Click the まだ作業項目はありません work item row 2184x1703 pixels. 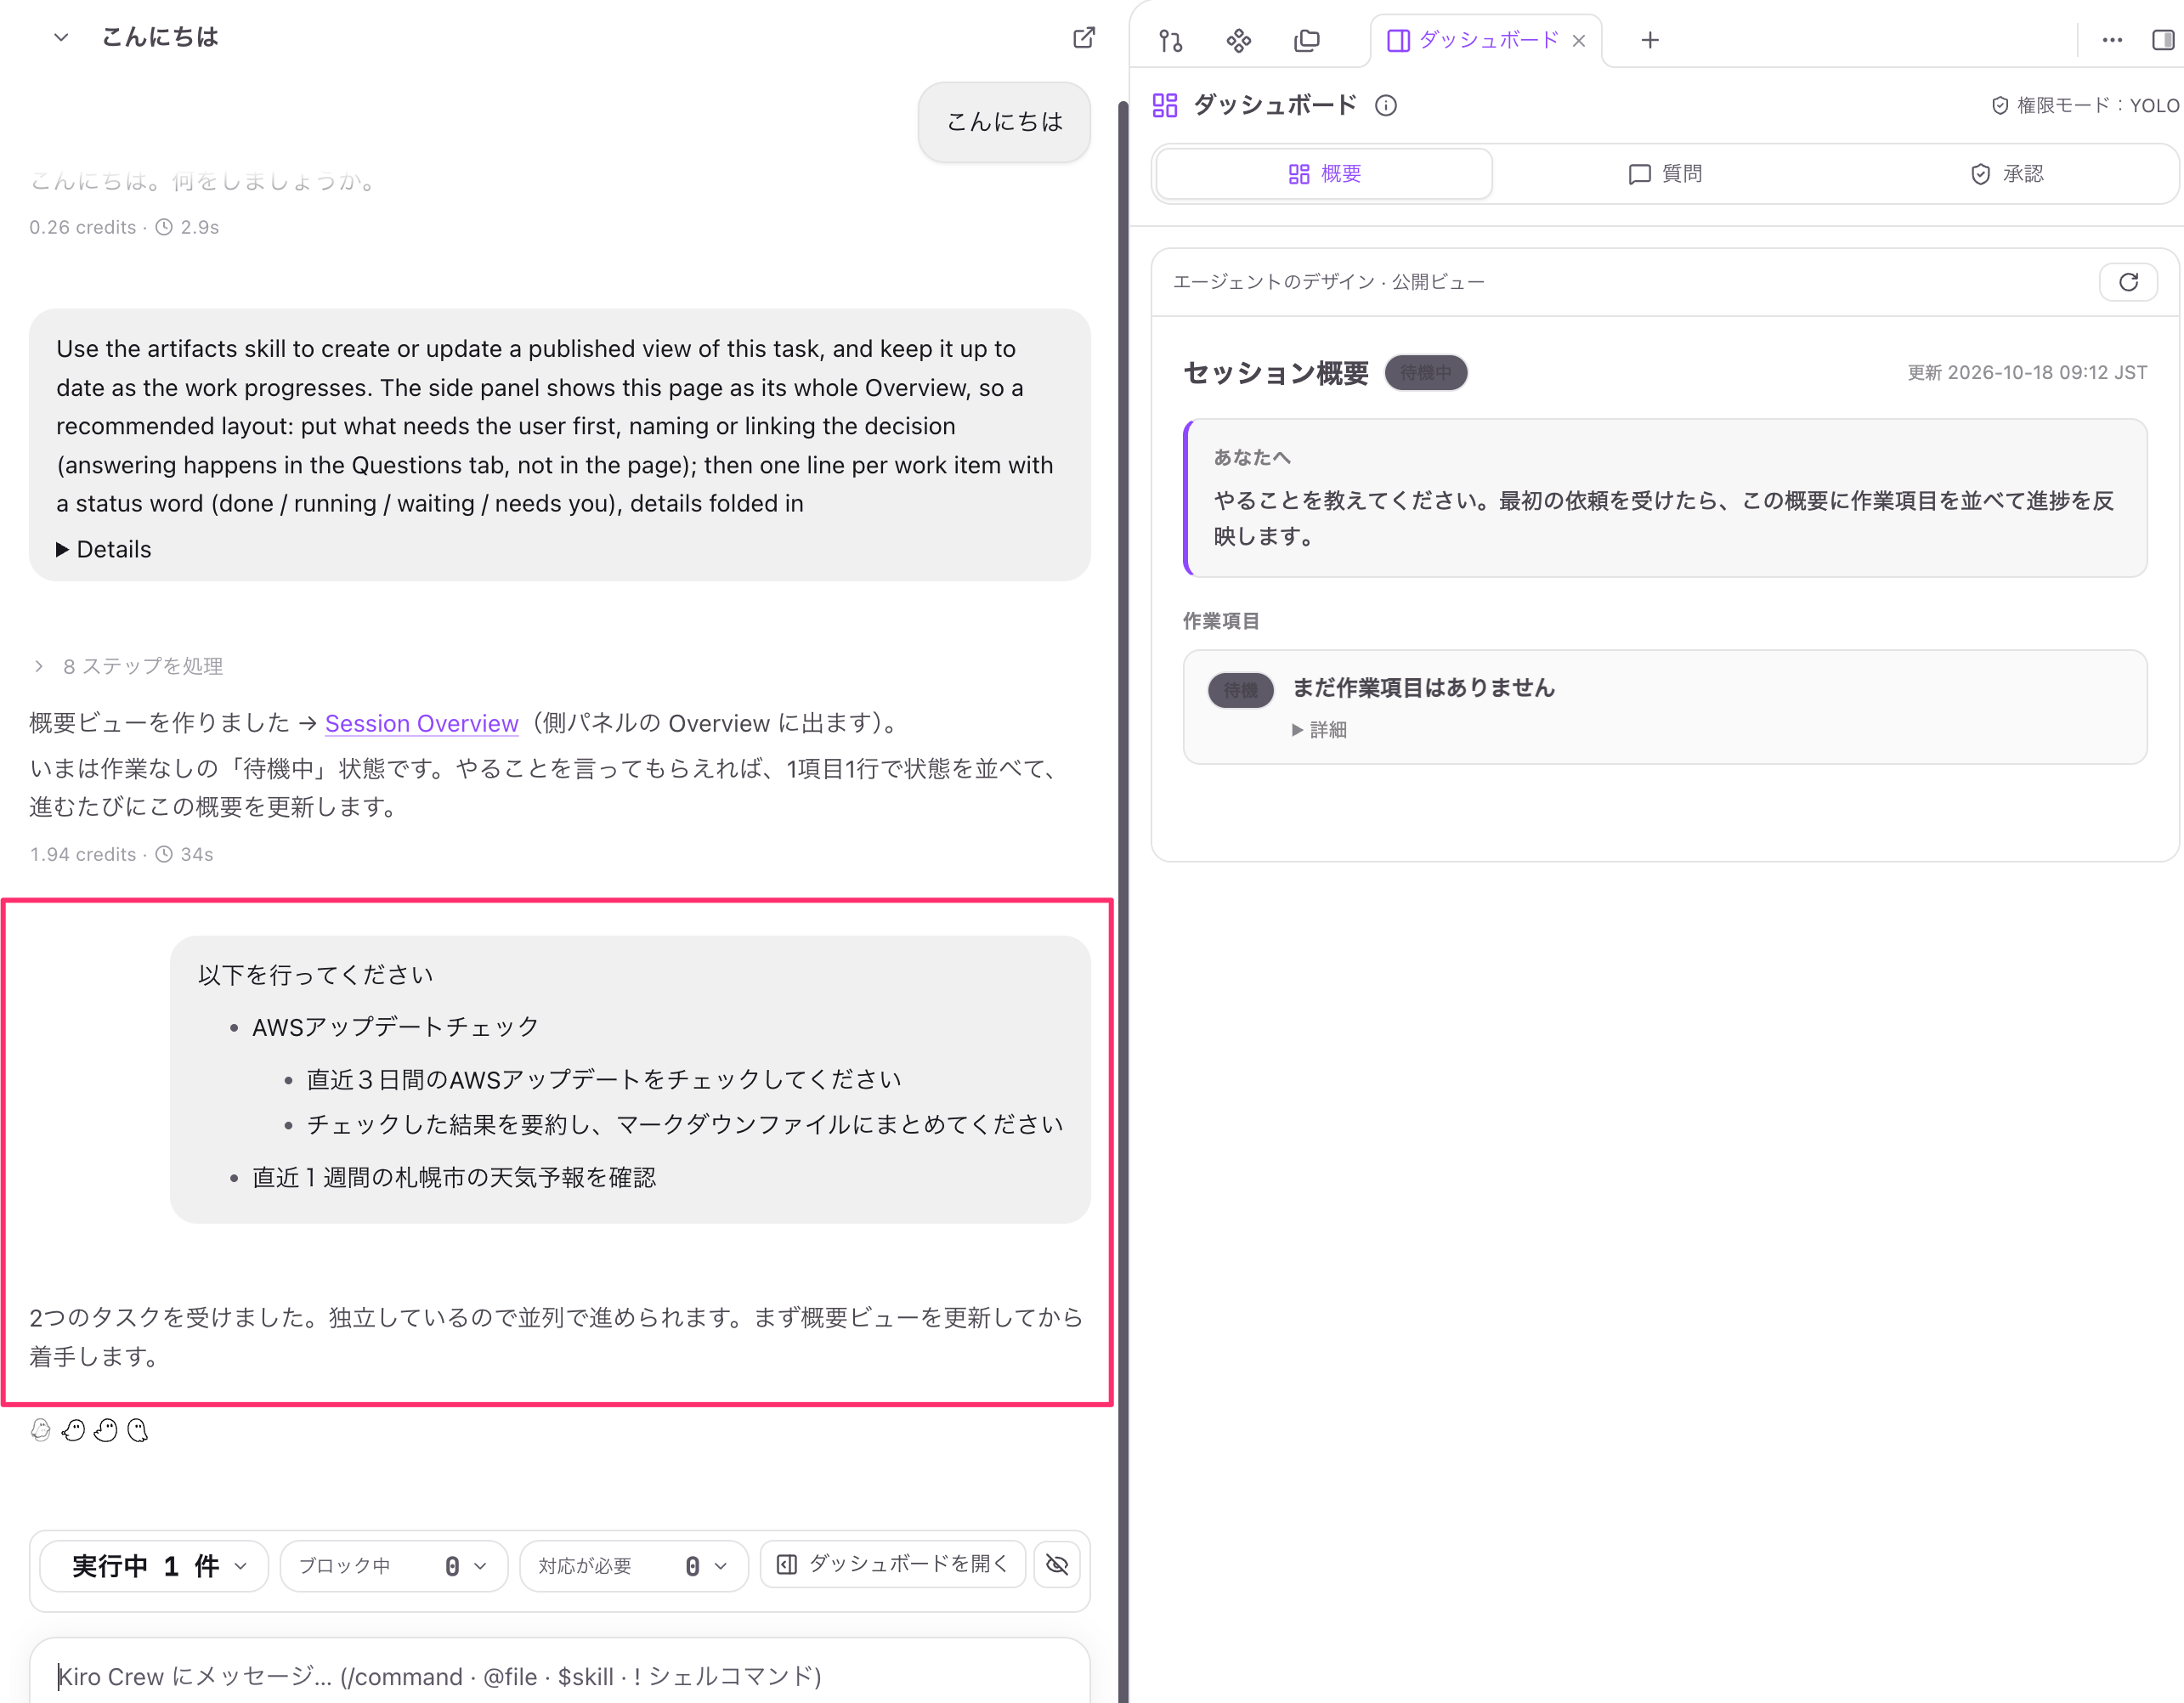(x=1665, y=707)
